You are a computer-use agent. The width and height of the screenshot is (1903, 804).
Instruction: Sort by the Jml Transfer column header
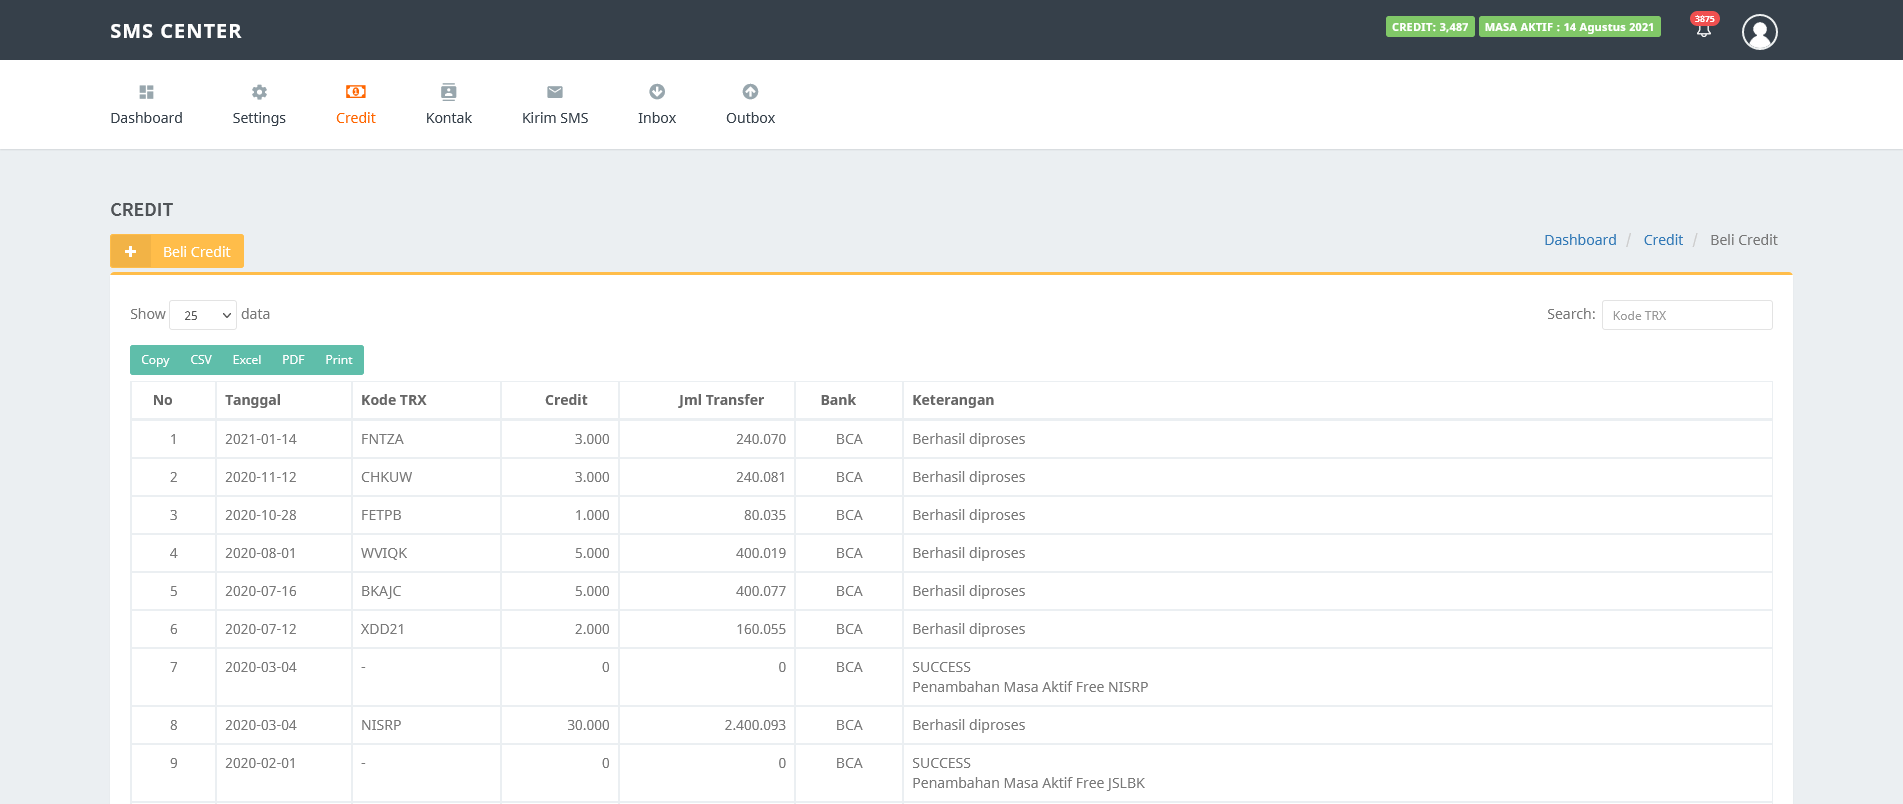point(707,400)
